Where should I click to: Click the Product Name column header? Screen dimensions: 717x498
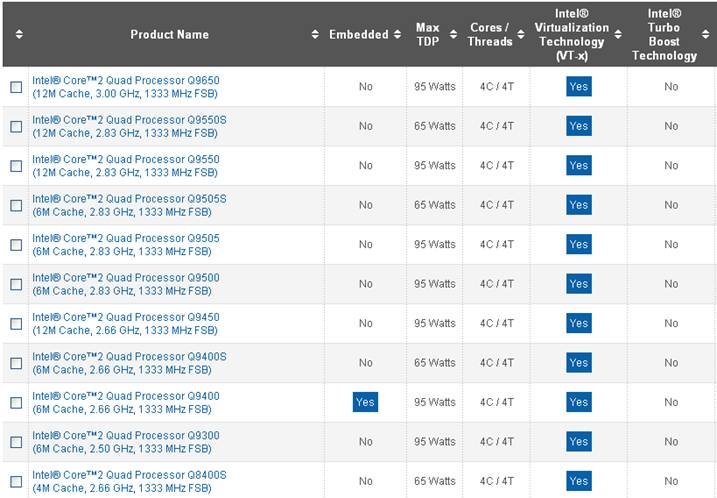pos(170,34)
